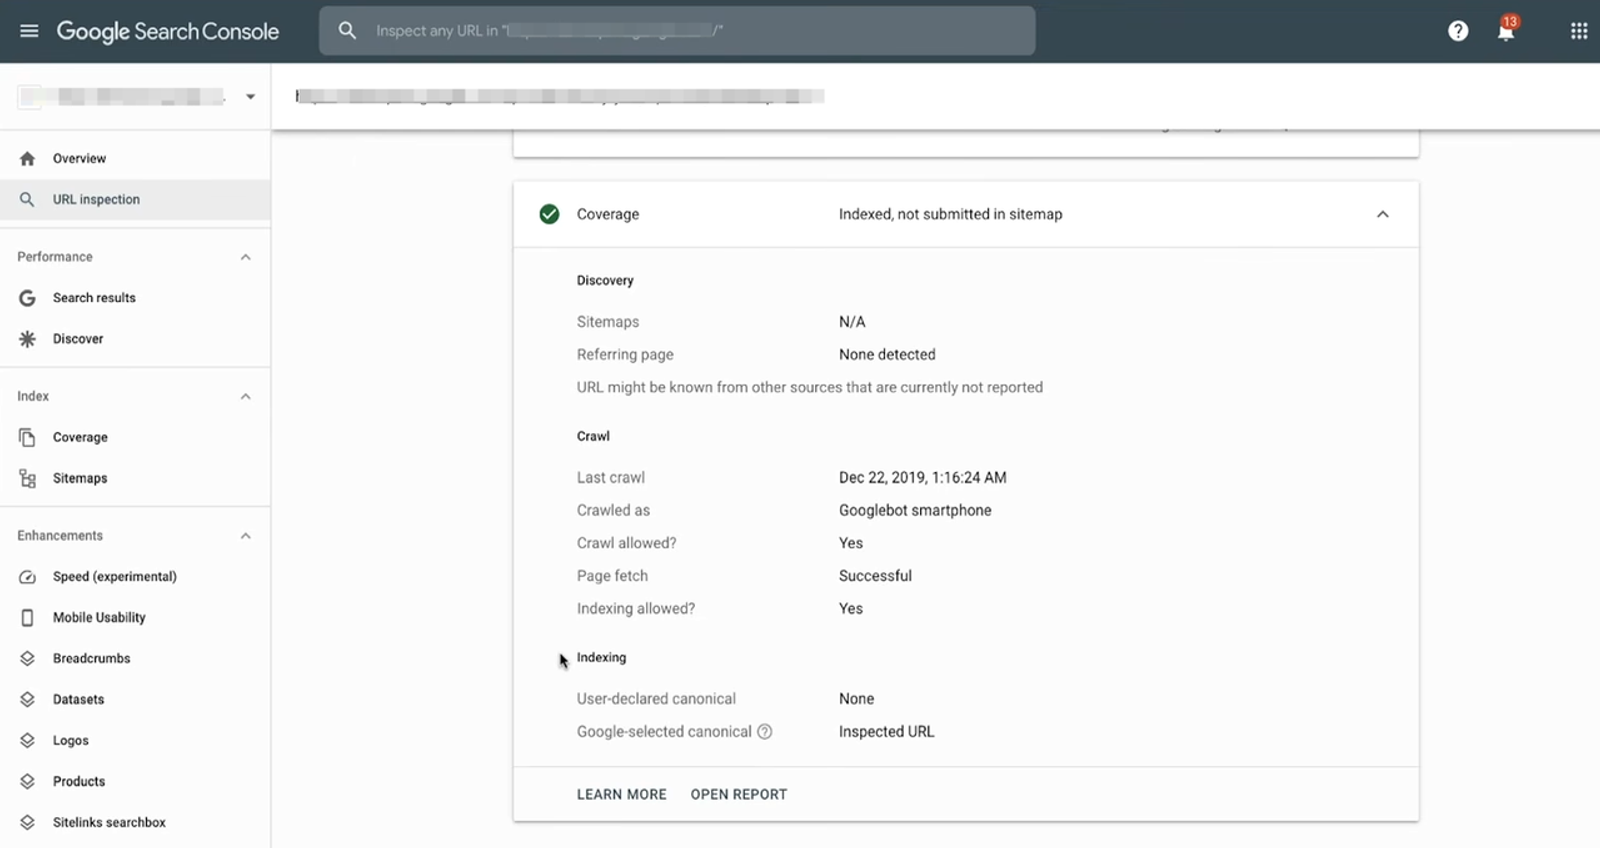
Task: Open the Discover report
Action: point(135,339)
